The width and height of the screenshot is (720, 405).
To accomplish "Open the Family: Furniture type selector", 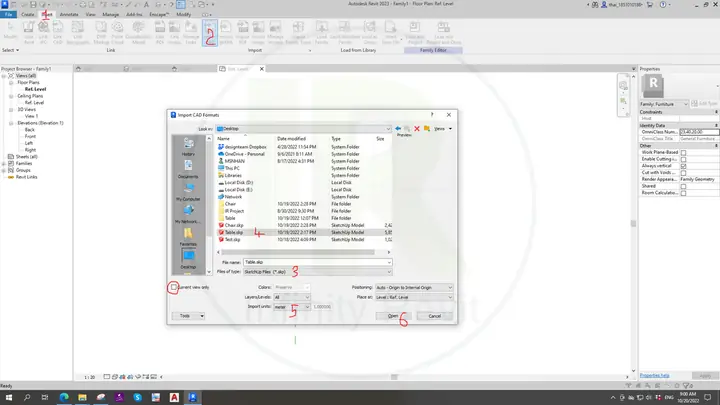I will tap(664, 104).
